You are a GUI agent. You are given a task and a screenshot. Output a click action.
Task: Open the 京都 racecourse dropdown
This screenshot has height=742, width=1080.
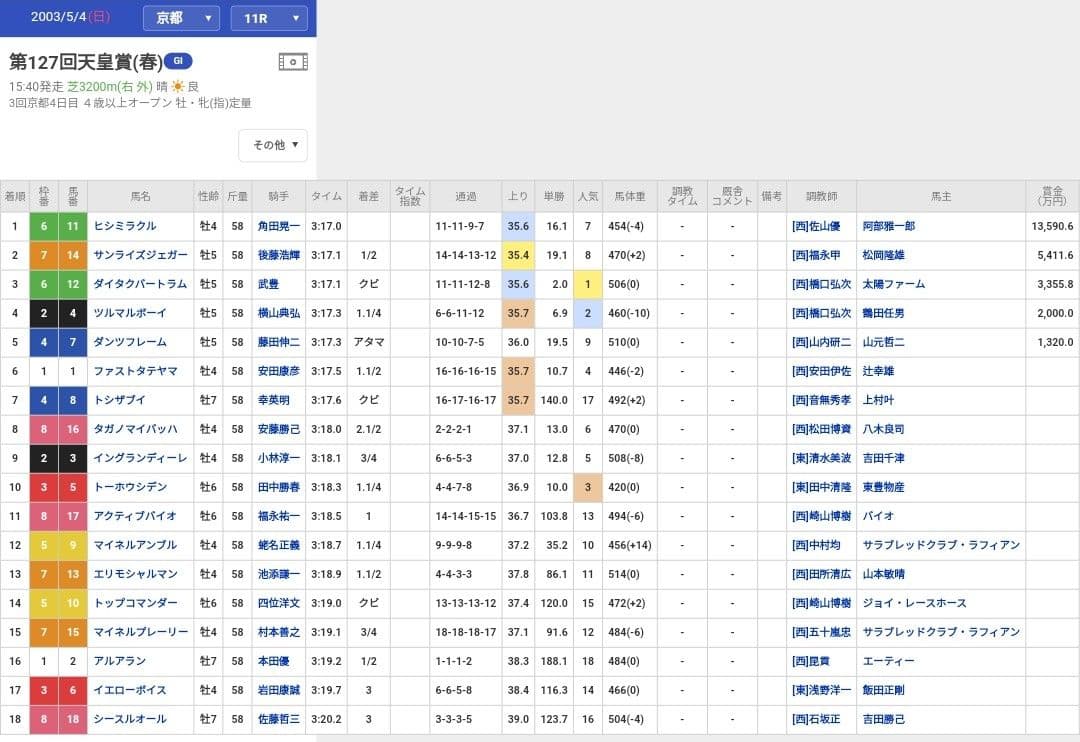point(181,18)
